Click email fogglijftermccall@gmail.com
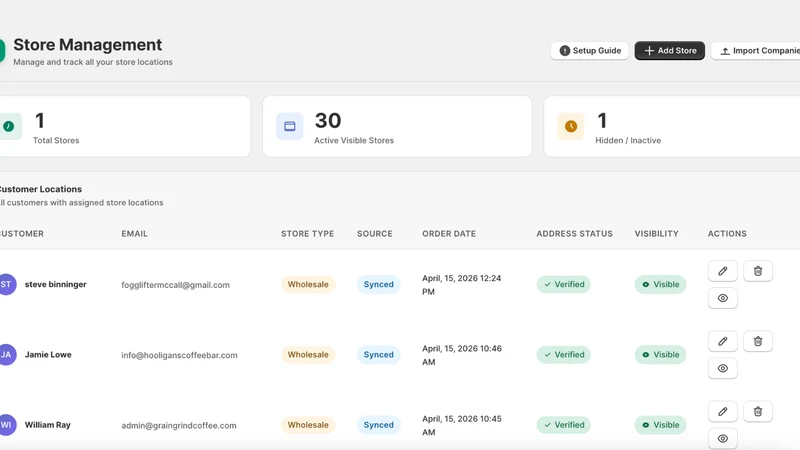800x450 pixels. [x=175, y=285]
